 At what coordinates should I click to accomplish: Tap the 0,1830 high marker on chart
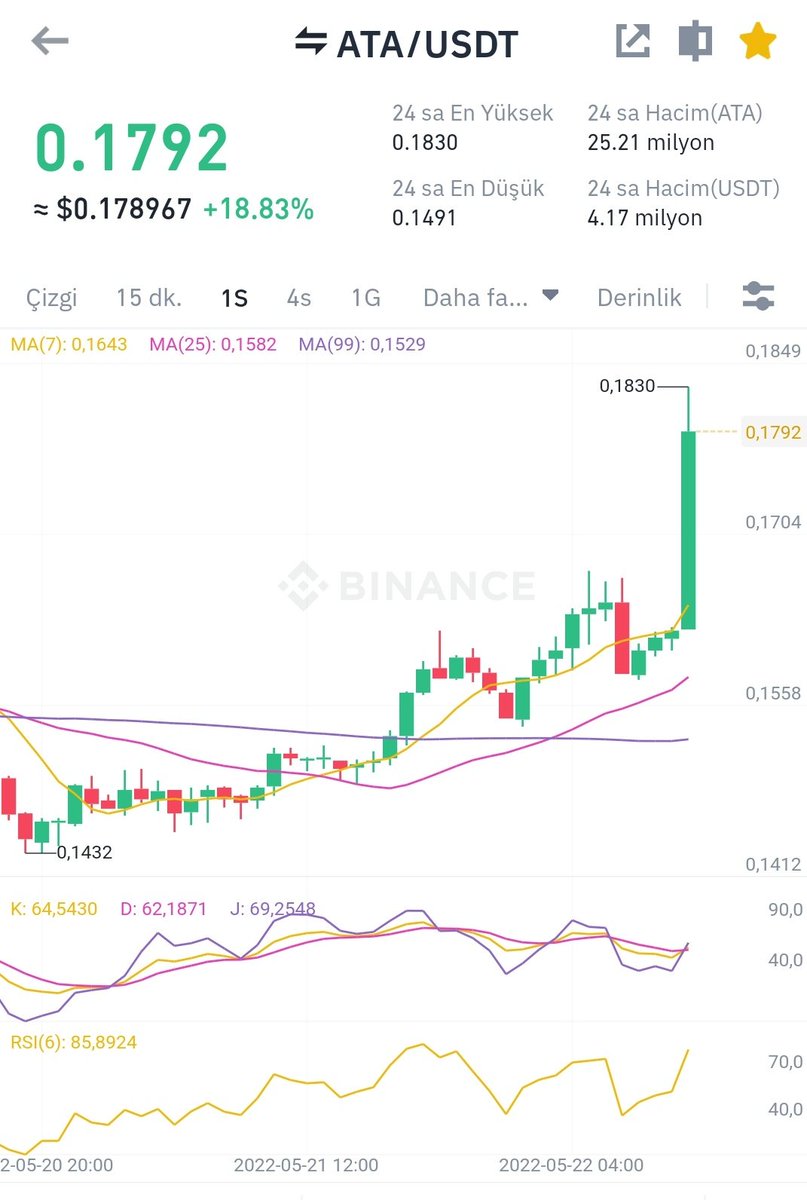point(627,385)
